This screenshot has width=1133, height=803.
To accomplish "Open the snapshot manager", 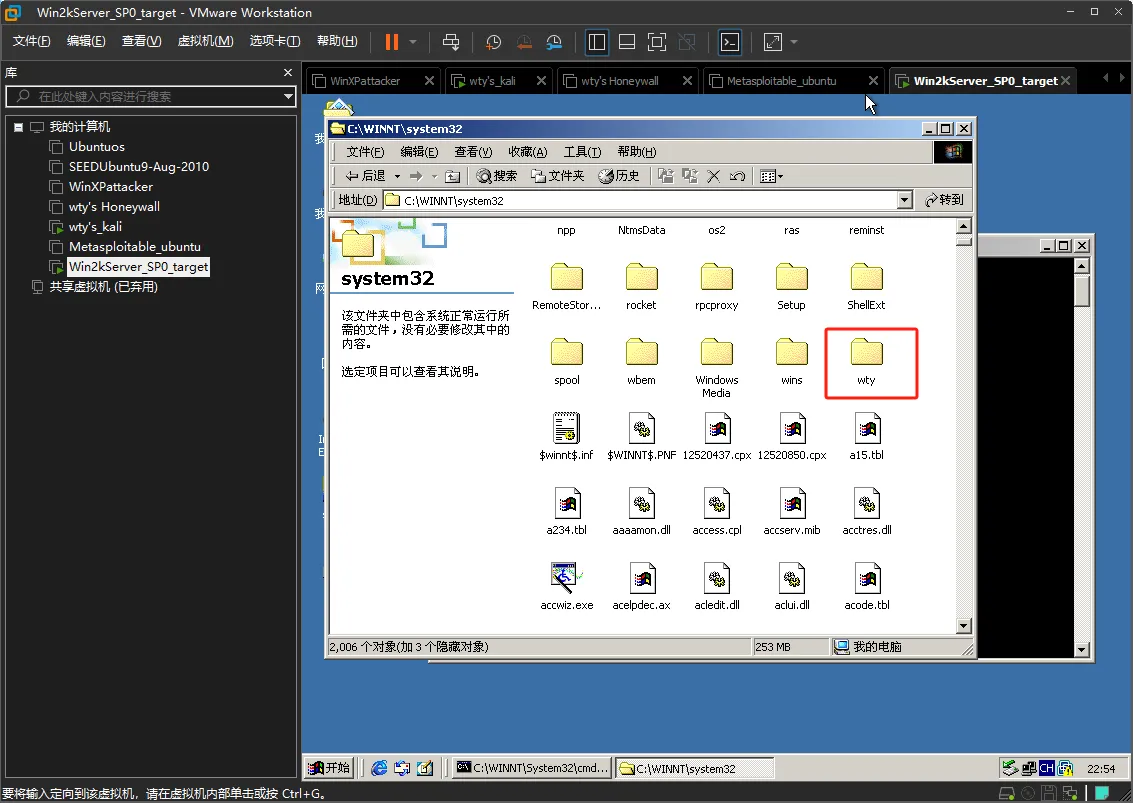I will pyautogui.click(x=554, y=42).
